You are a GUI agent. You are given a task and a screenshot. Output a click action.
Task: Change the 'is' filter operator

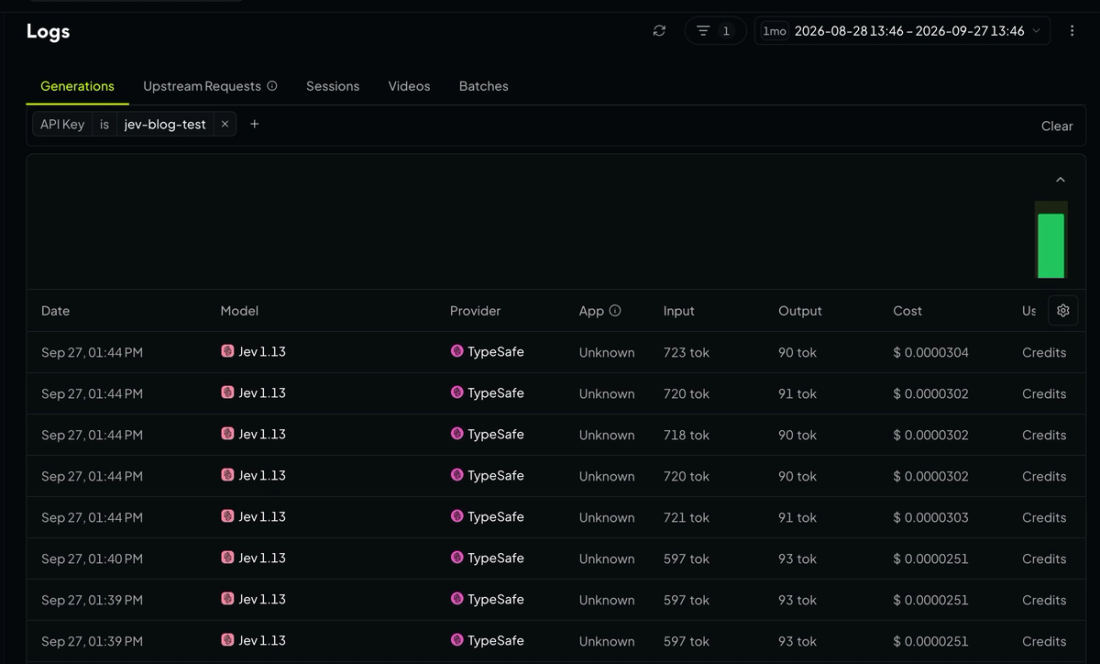tap(105, 124)
